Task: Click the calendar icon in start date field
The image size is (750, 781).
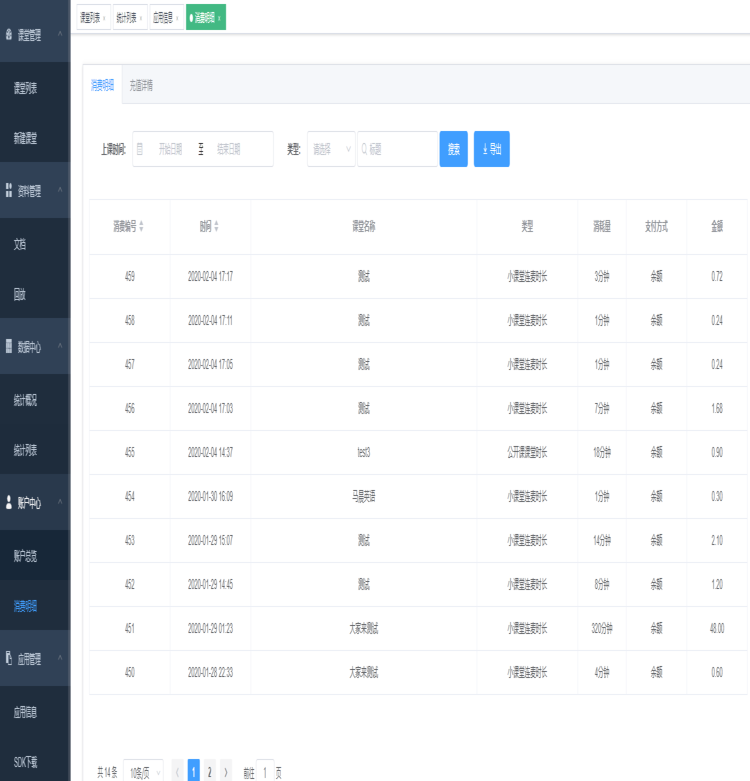Action: click(x=141, y=149)
